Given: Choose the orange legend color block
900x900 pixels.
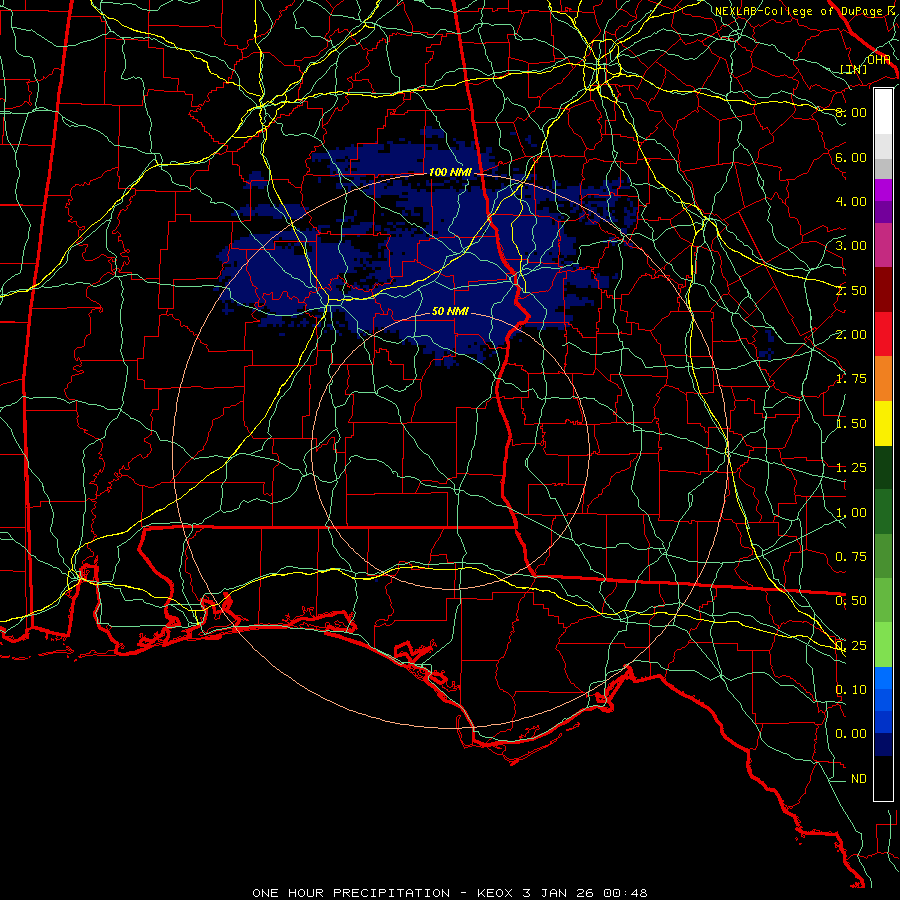Looking at the screenshot, I should pos(883,379).
